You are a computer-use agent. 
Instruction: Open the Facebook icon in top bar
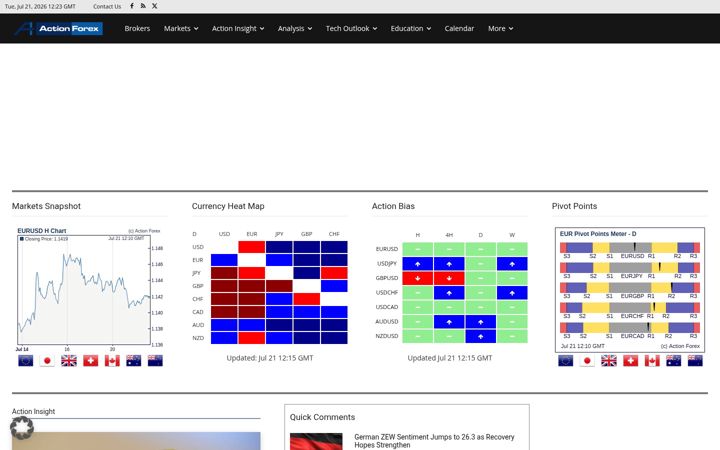(132, 6)
